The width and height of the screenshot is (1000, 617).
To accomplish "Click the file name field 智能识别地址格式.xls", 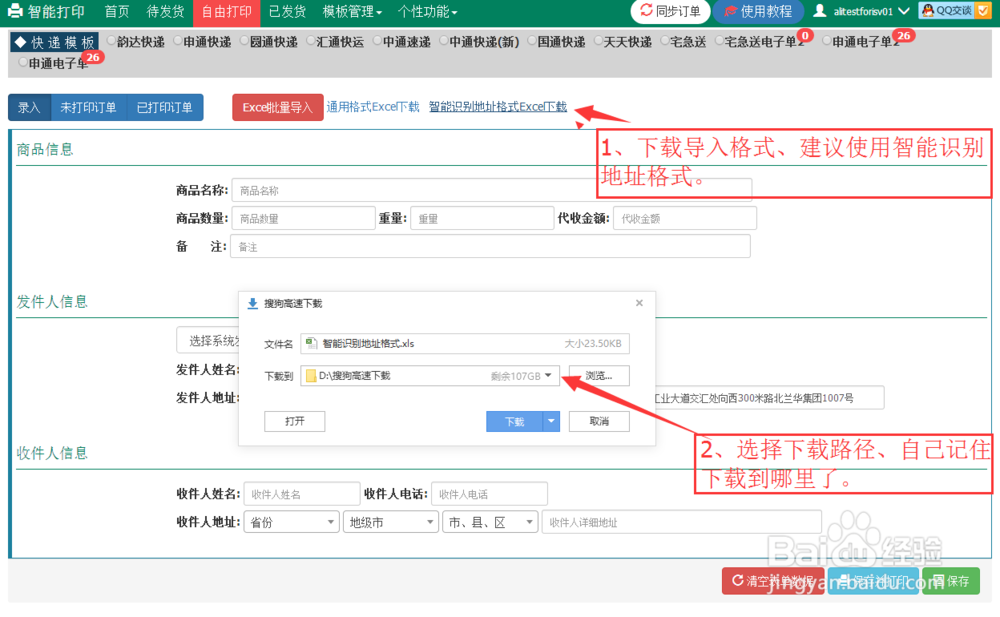I will point(465,343).
